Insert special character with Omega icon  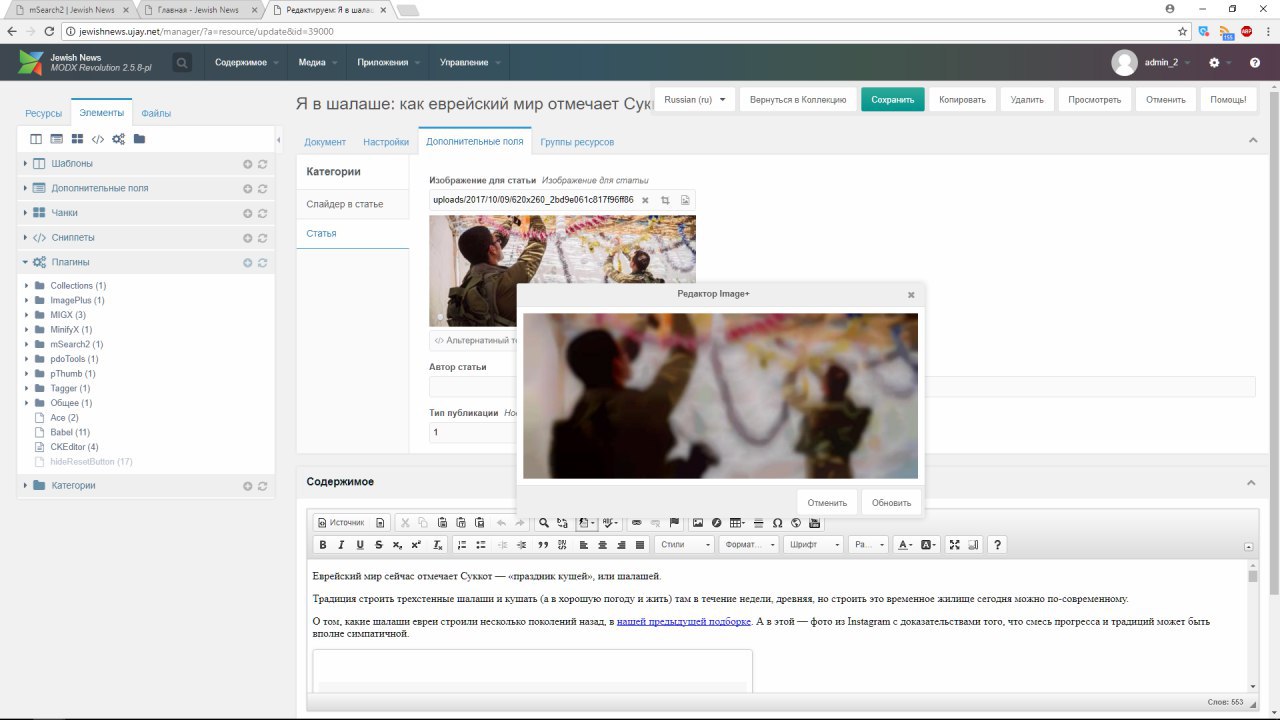(x=777, y=523)
